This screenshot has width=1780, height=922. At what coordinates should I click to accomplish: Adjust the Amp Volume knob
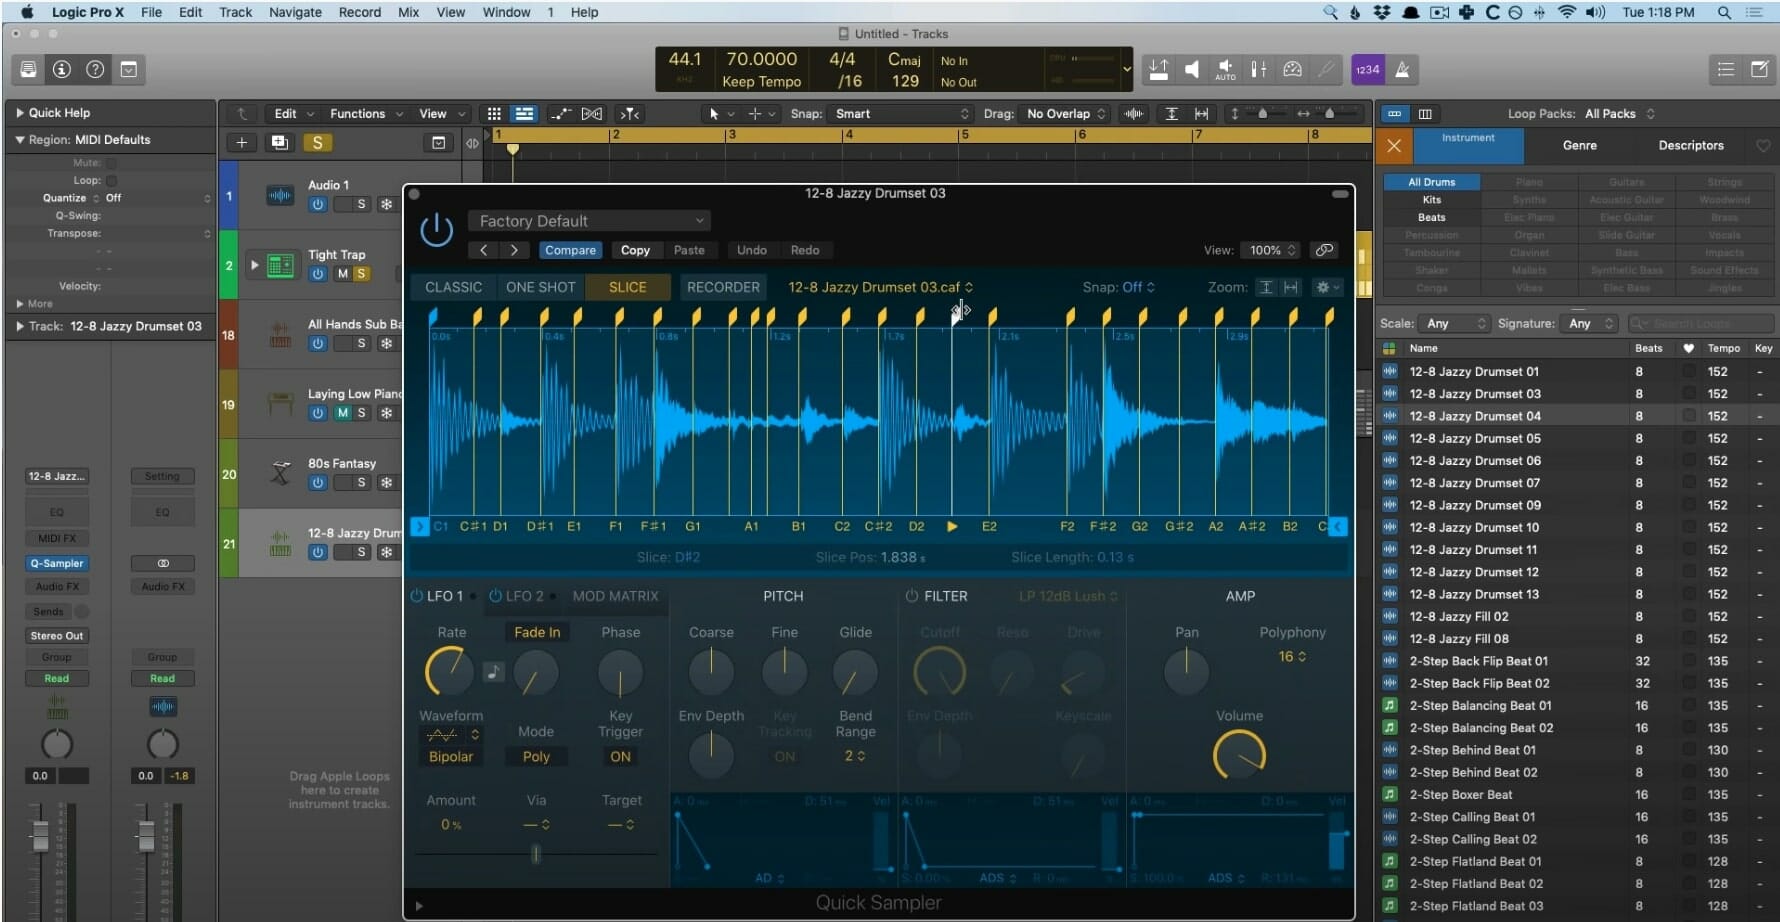point(1239,755)
